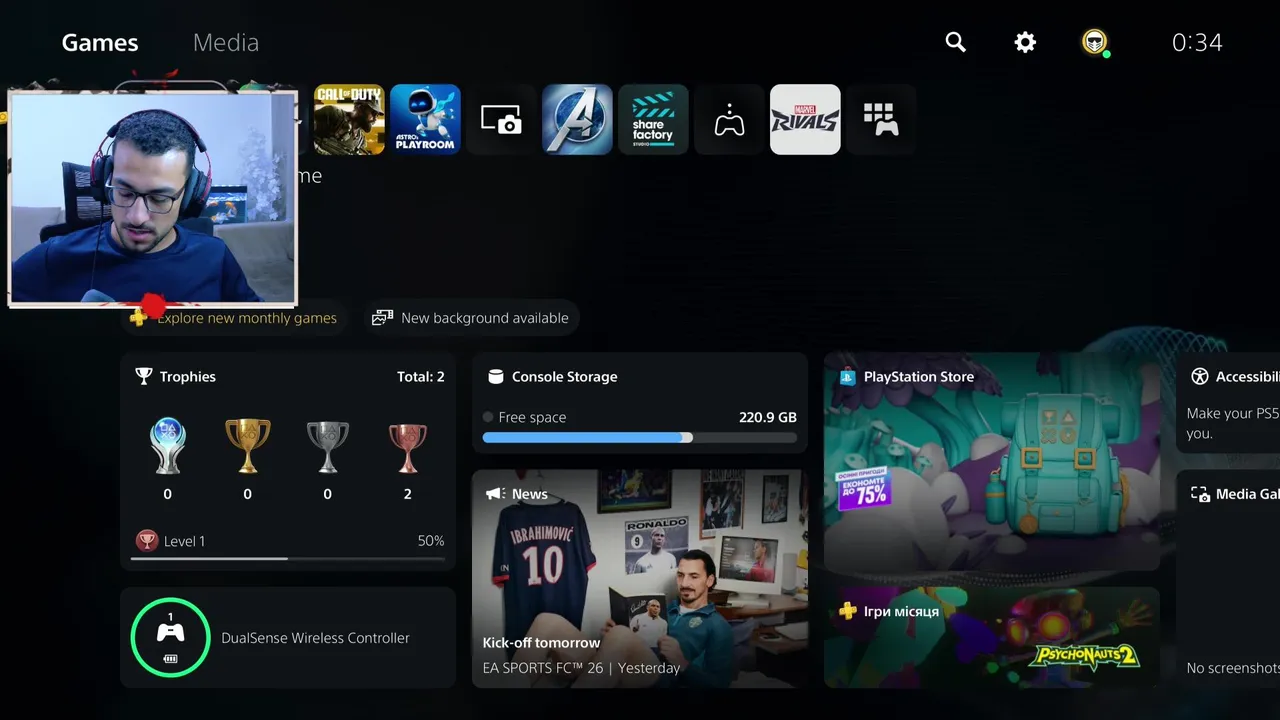Open the EA SPORTS FC 26 news card
This screenshot has width=1280, height=720.
click(x=640, y=579)
